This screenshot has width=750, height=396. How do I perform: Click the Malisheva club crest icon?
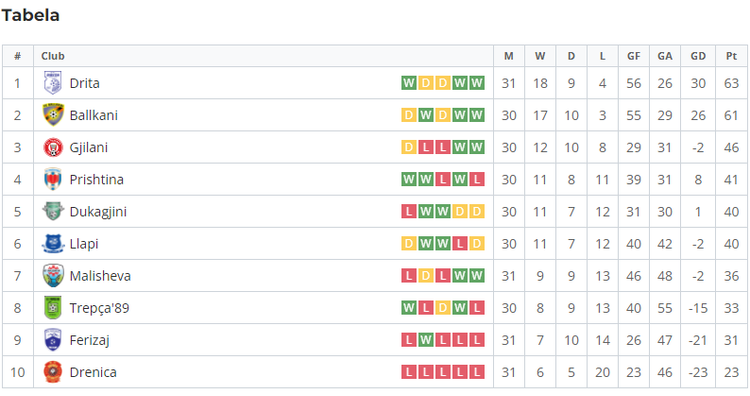(53, 275)
